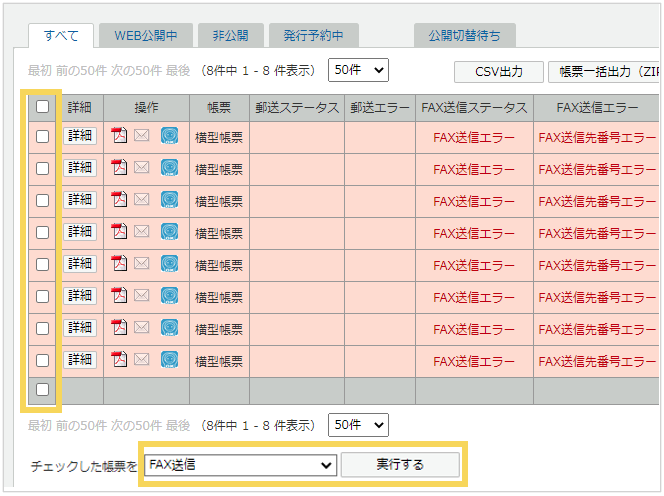Click the blue round icon in the first row
664x496 pixels.
[x=170, y=136]
